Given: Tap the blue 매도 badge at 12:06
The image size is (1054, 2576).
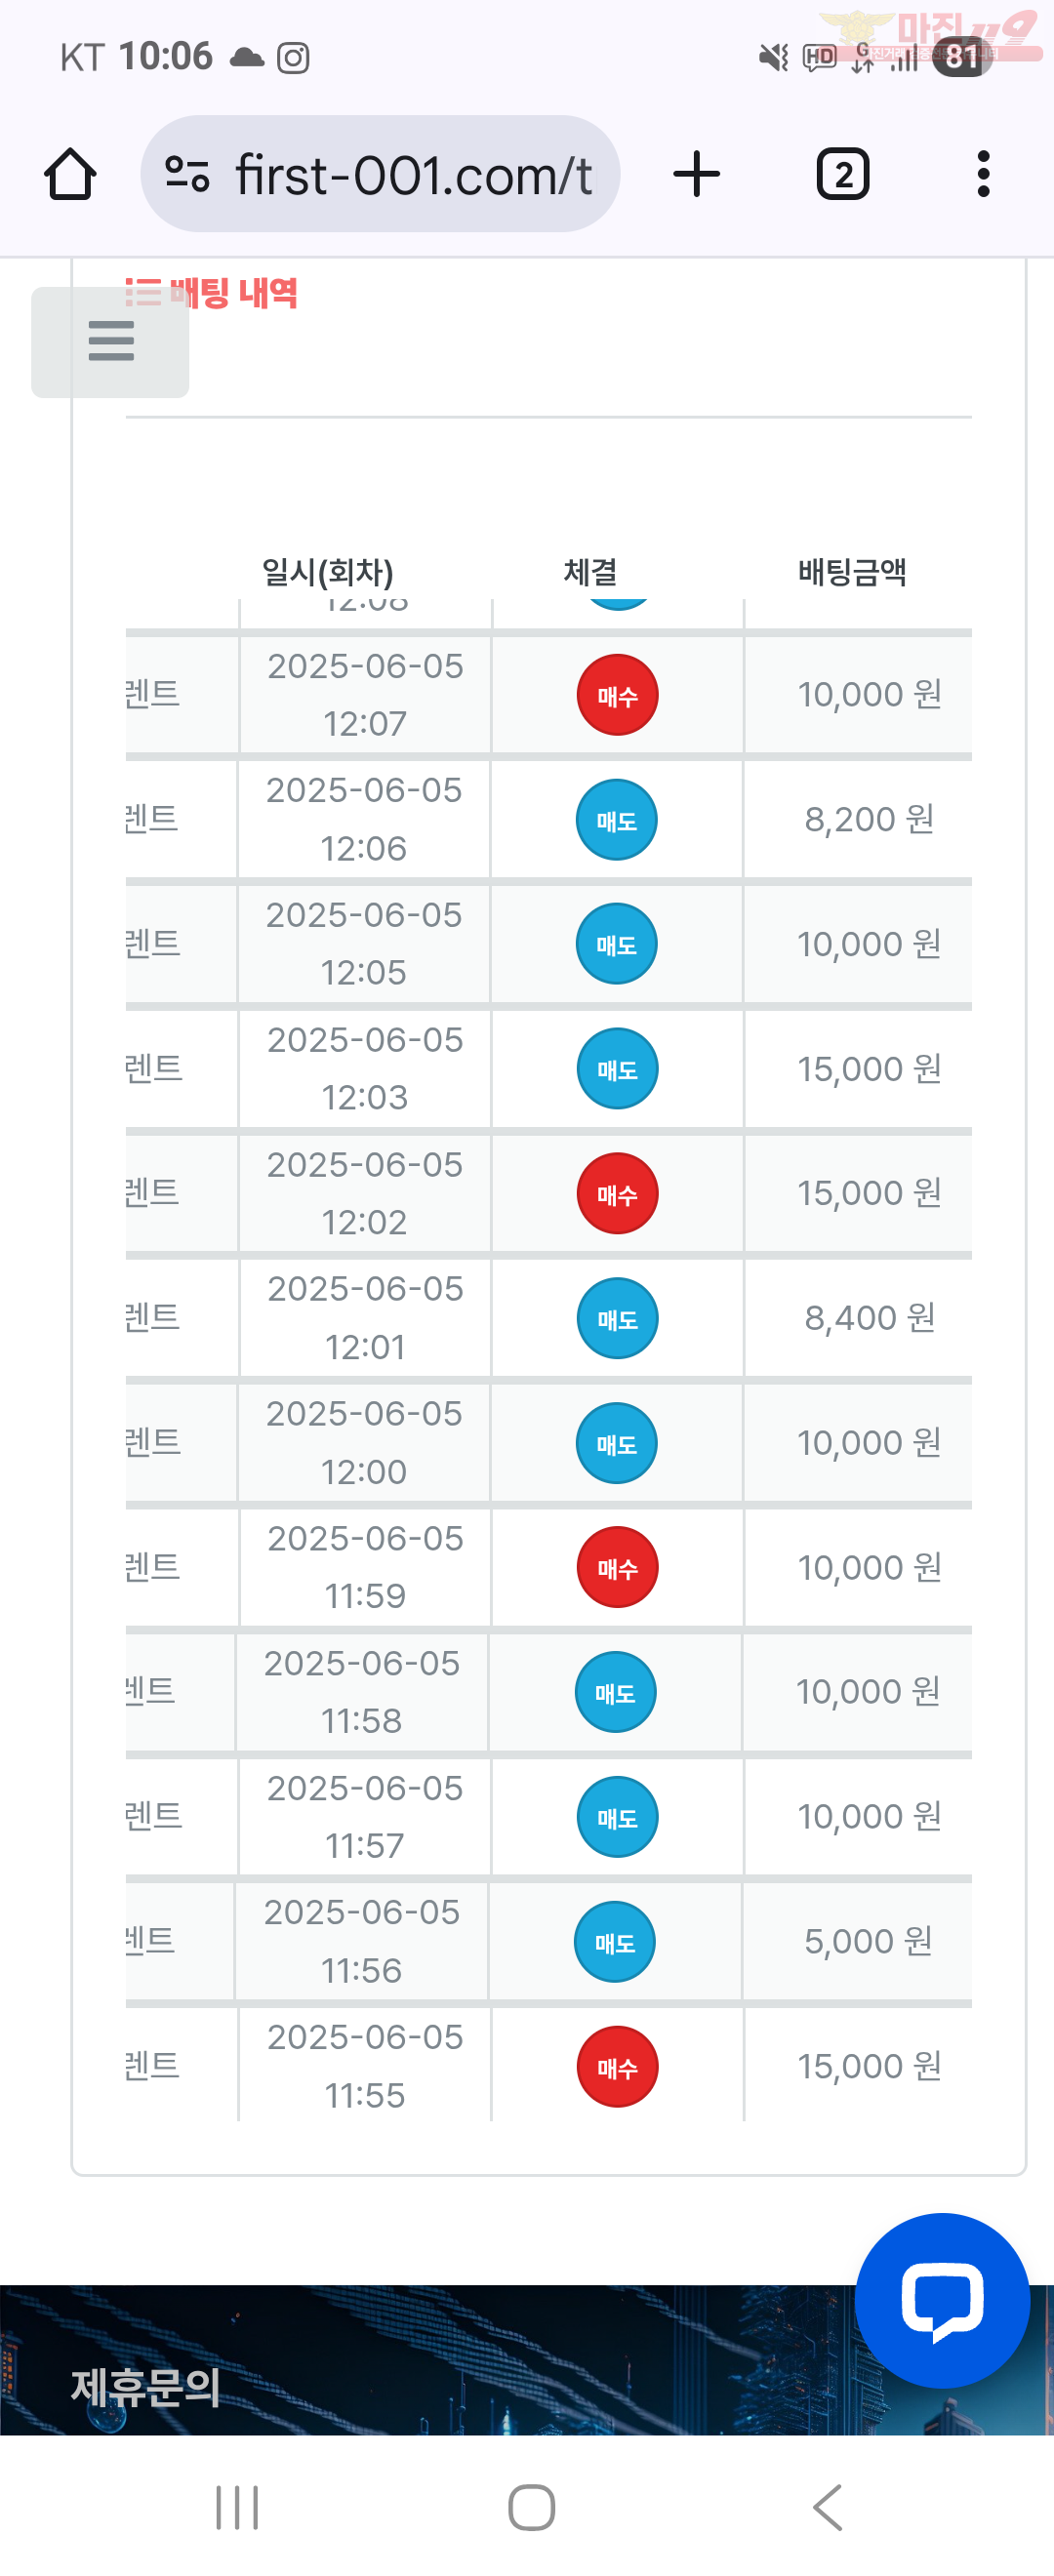Looking at the screenshot, I should coord(616,820).
